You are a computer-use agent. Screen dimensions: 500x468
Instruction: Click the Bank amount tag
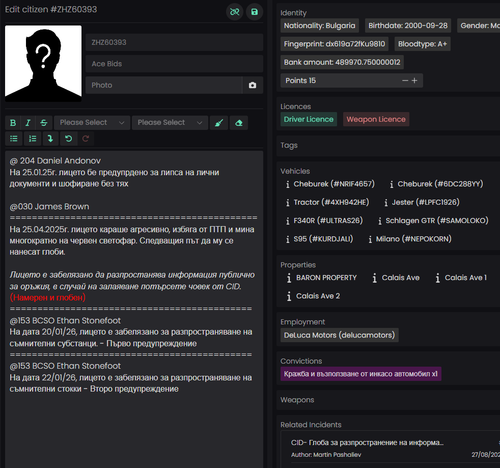[342, 62]
